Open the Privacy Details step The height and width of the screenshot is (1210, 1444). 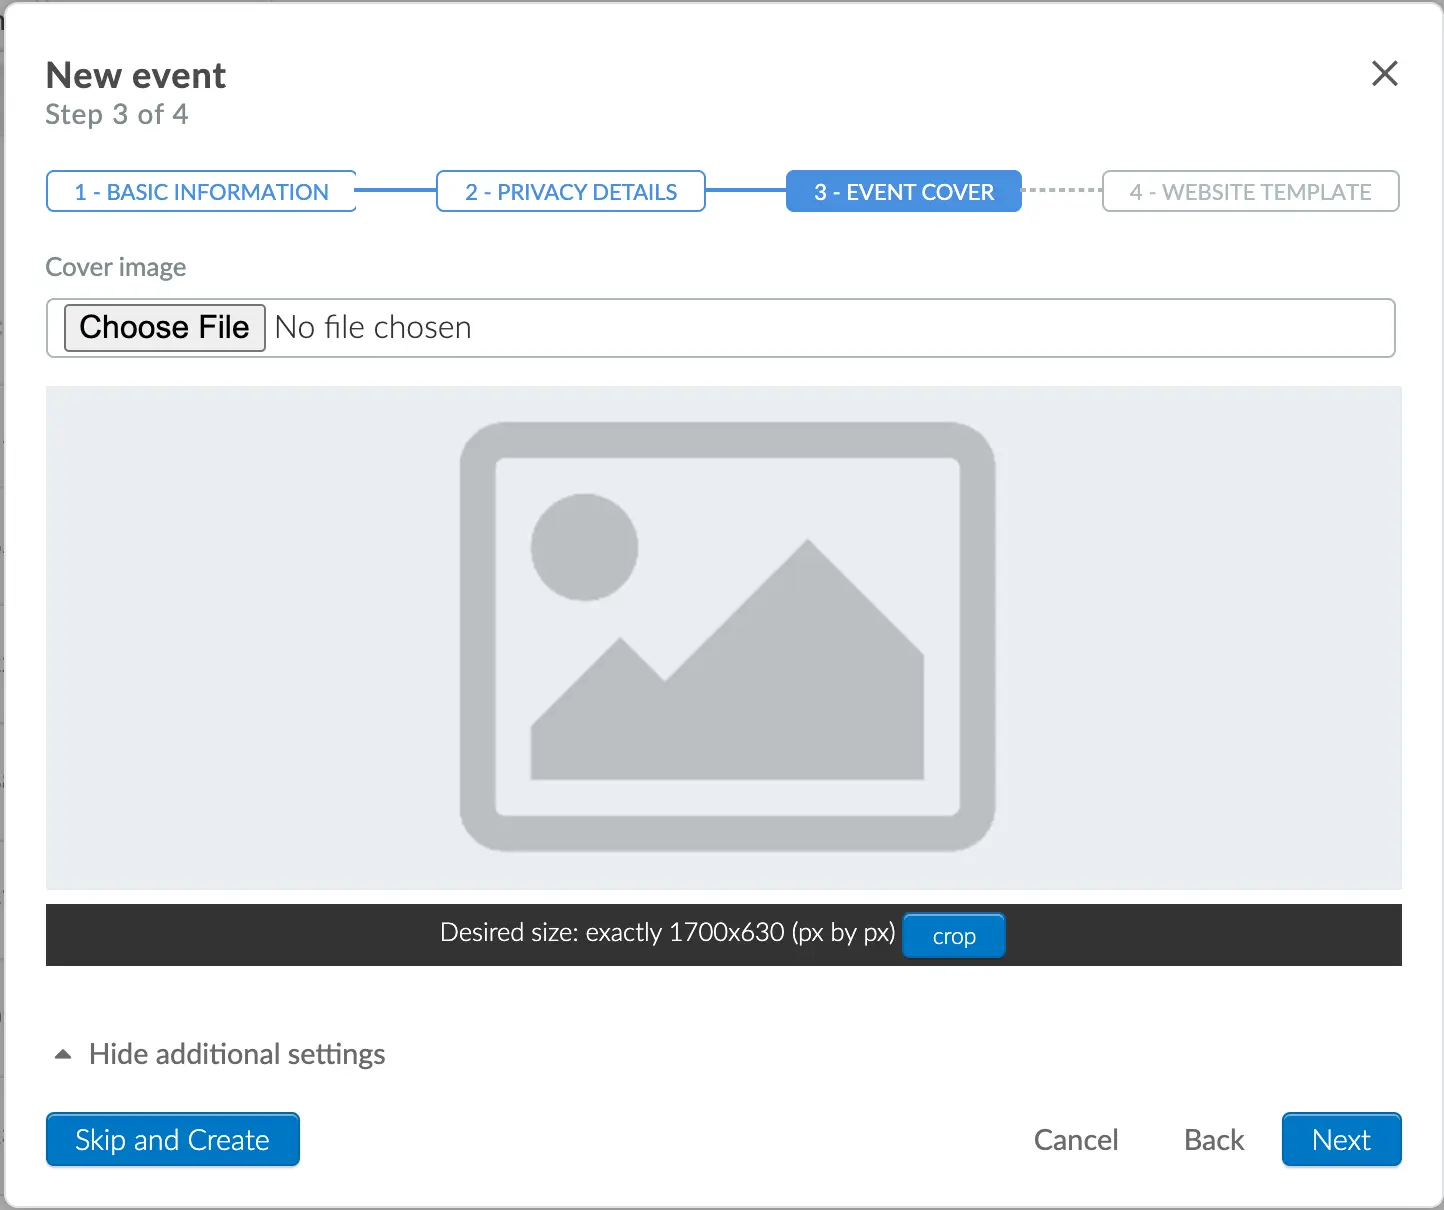click(x=571, y=191)
